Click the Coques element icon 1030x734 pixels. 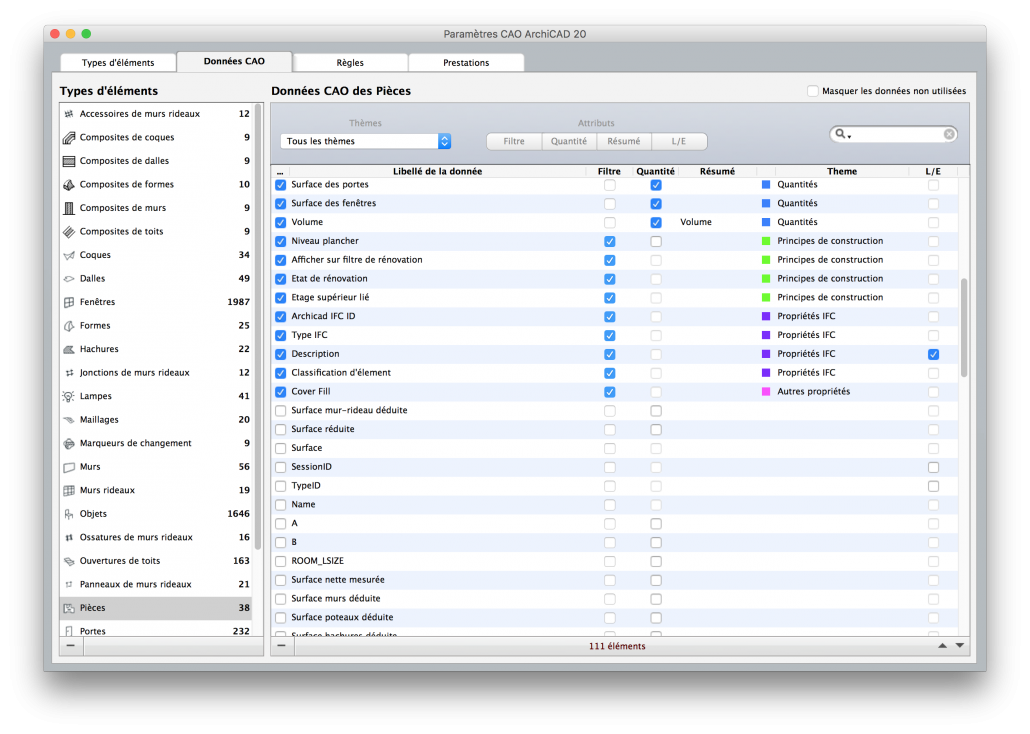click(x=69, y=256)
